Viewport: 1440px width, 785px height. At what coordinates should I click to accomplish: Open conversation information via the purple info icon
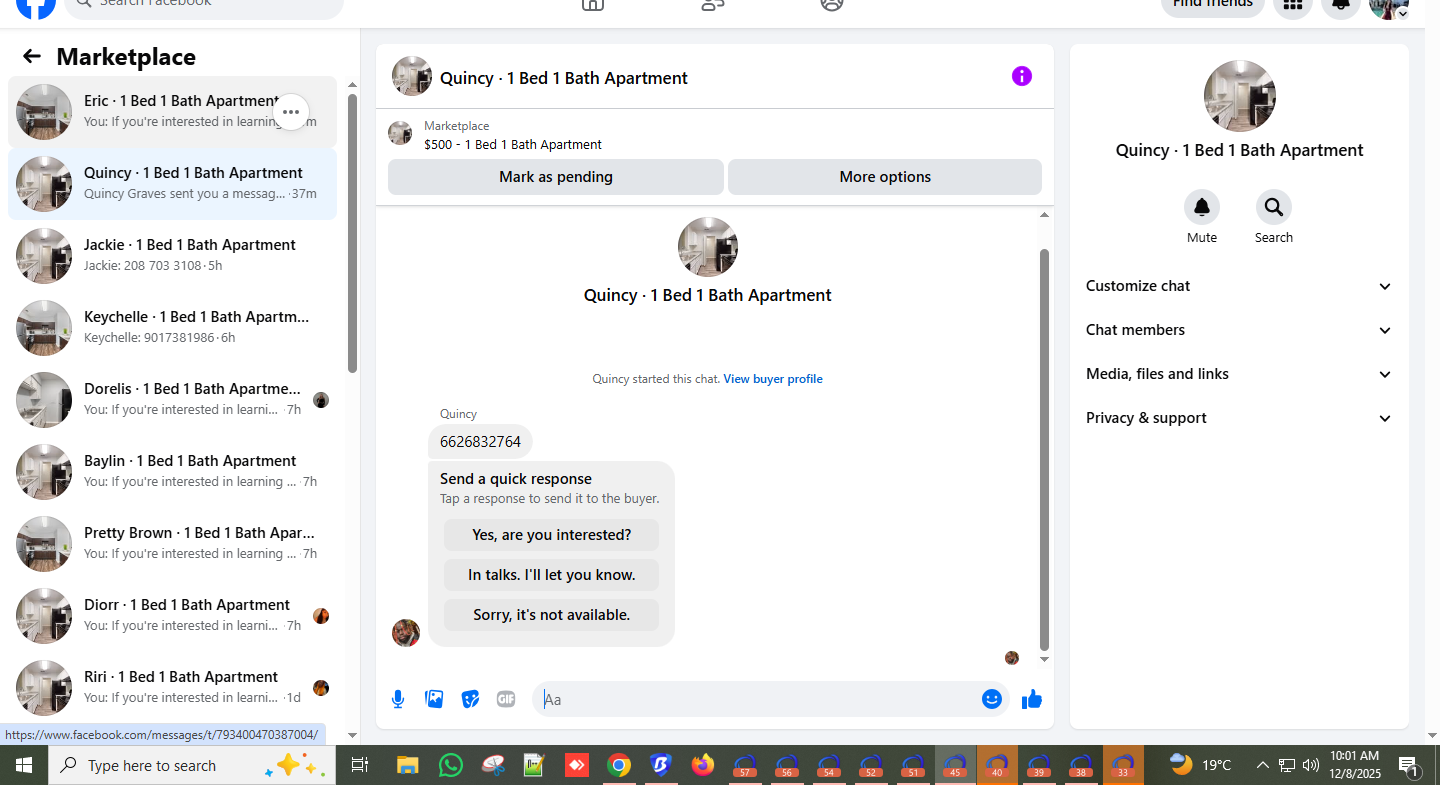pos(1021,76)
